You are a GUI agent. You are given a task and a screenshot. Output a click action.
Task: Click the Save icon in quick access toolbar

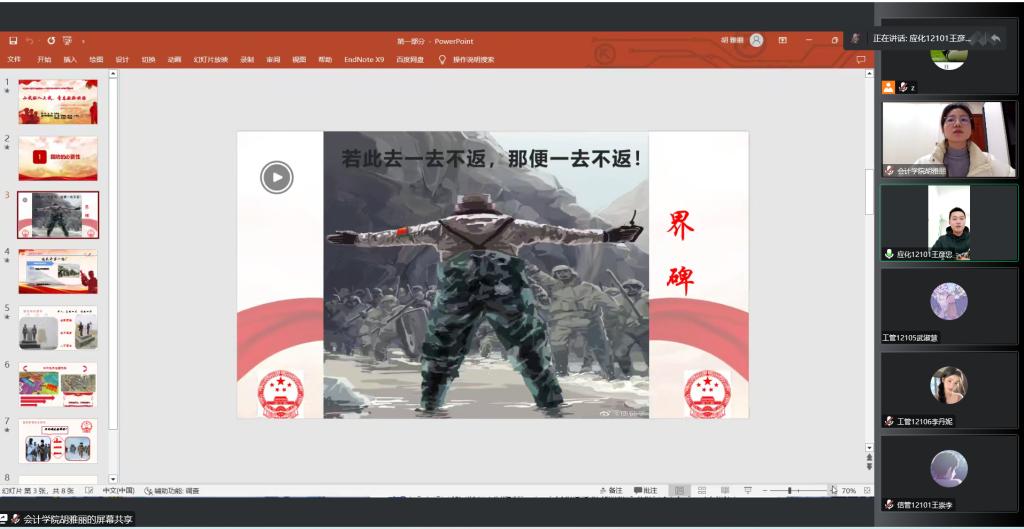[13, 41]
